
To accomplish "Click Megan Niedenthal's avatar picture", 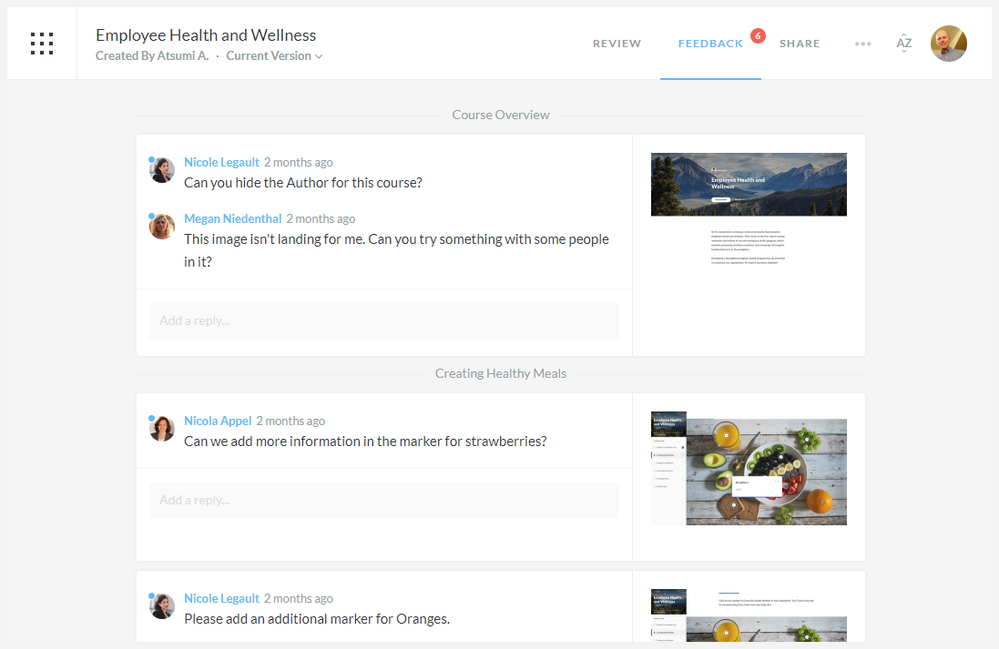I will click(x=162, y=227).
